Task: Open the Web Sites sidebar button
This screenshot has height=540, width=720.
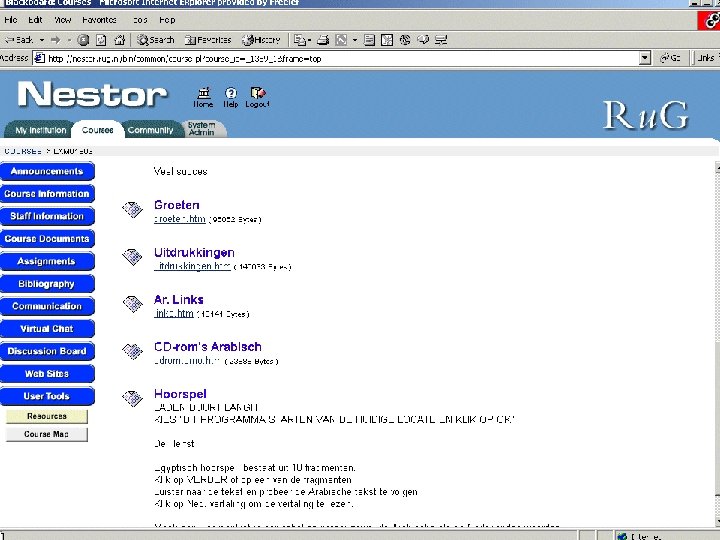Action: [47, 374]
